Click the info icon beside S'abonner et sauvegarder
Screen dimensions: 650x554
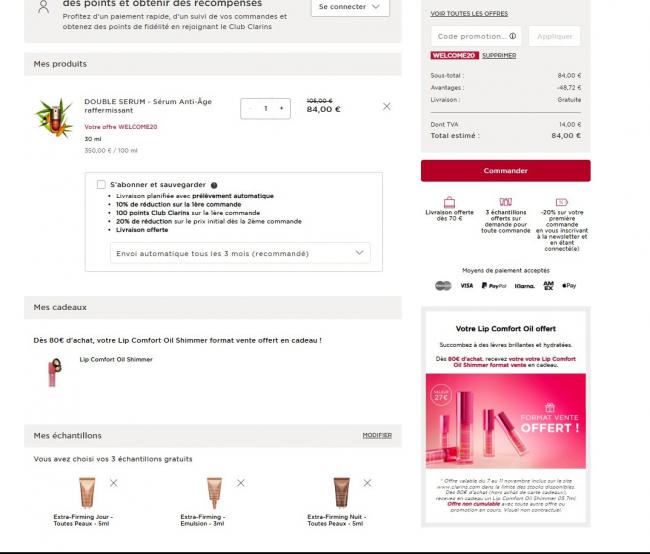pos(214,185)
